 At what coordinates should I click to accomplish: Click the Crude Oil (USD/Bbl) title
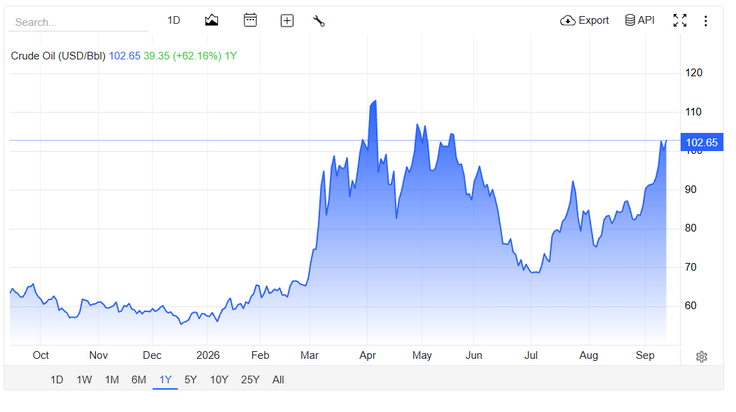click(x=58, y=56)
